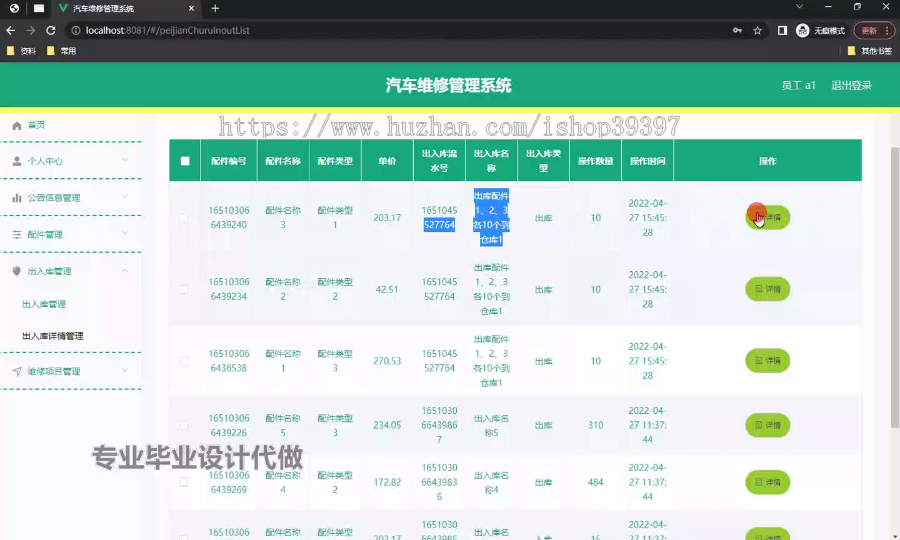Click quantity 310 cell
Viewport: 900px width, 540px height.
coord(595,425)
